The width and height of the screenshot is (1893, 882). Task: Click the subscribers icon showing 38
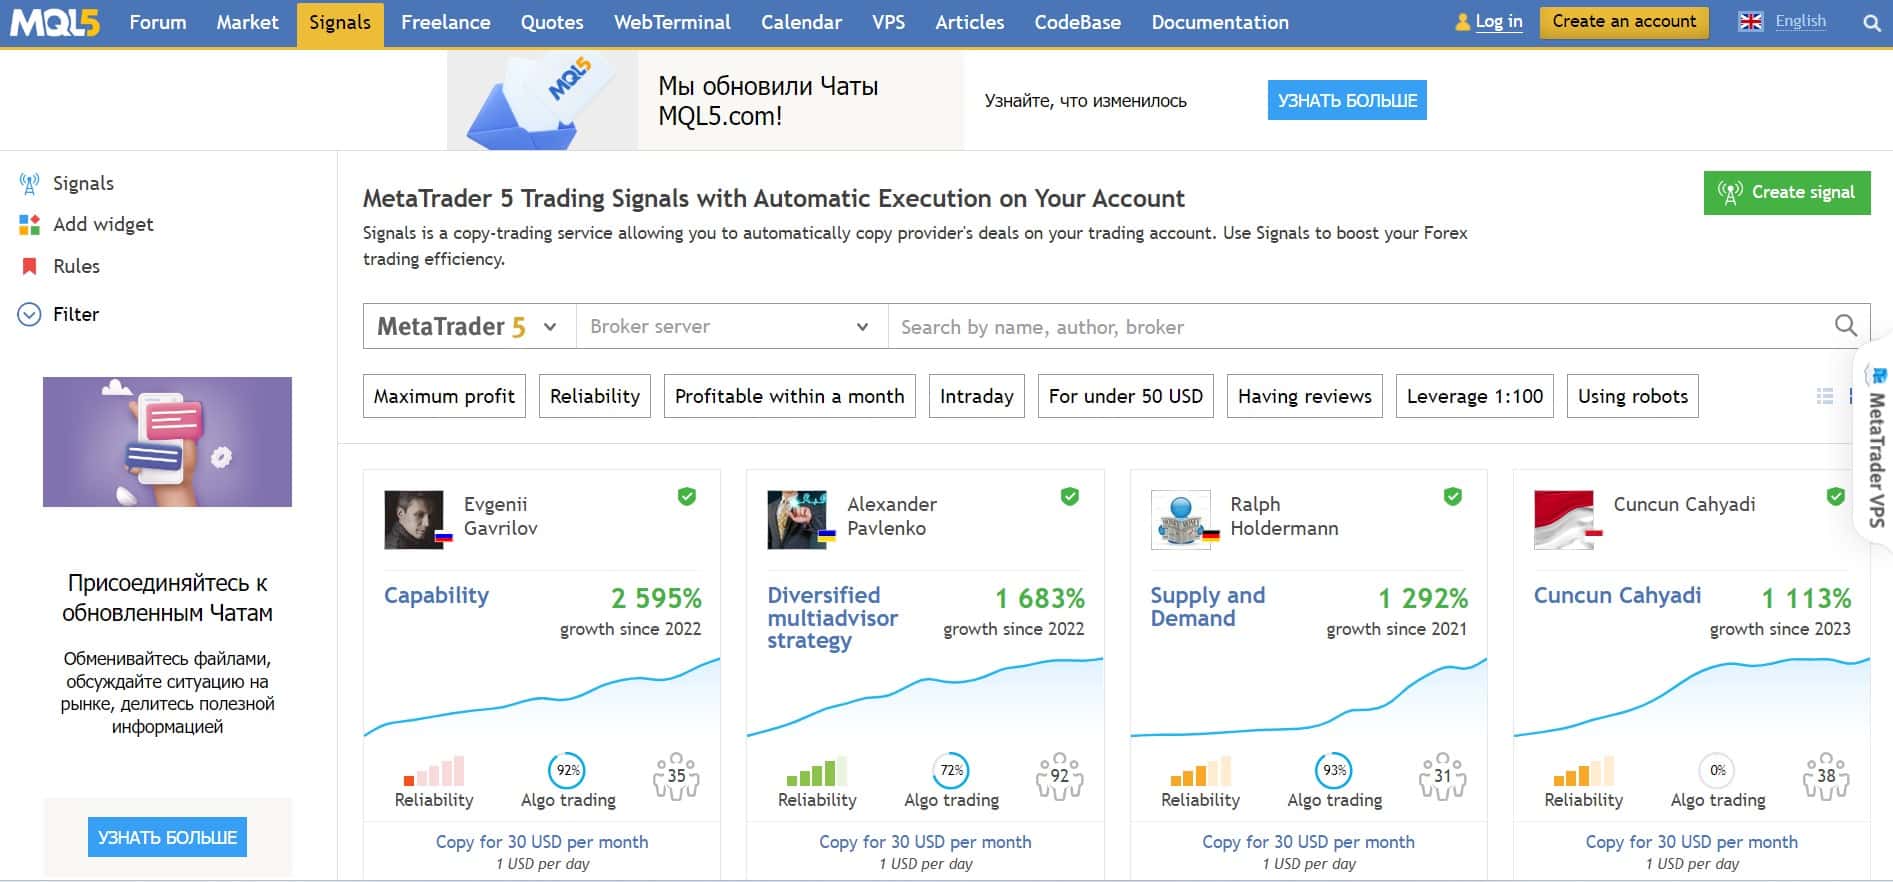point(1826,776)
